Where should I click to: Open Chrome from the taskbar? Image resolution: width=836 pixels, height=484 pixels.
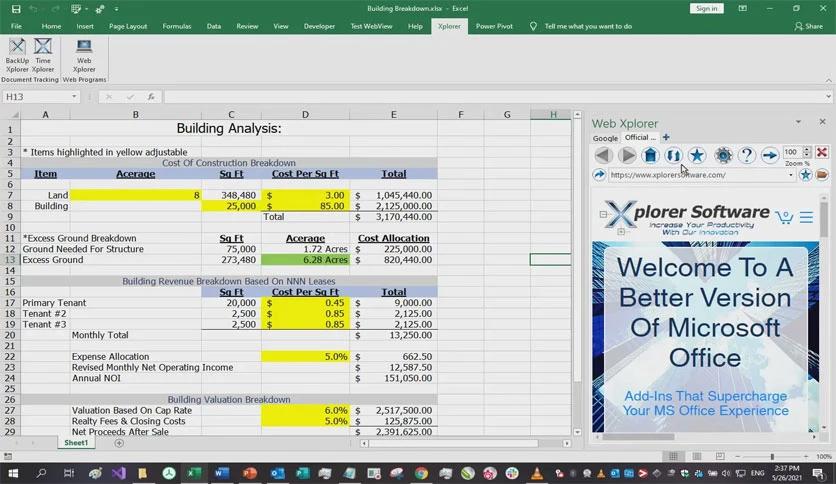tap(421, 473)
